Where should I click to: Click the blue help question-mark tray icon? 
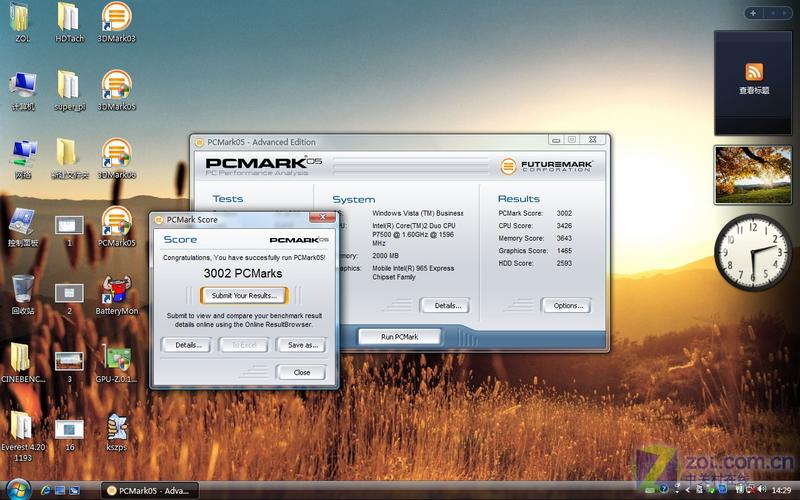(664, 489)
